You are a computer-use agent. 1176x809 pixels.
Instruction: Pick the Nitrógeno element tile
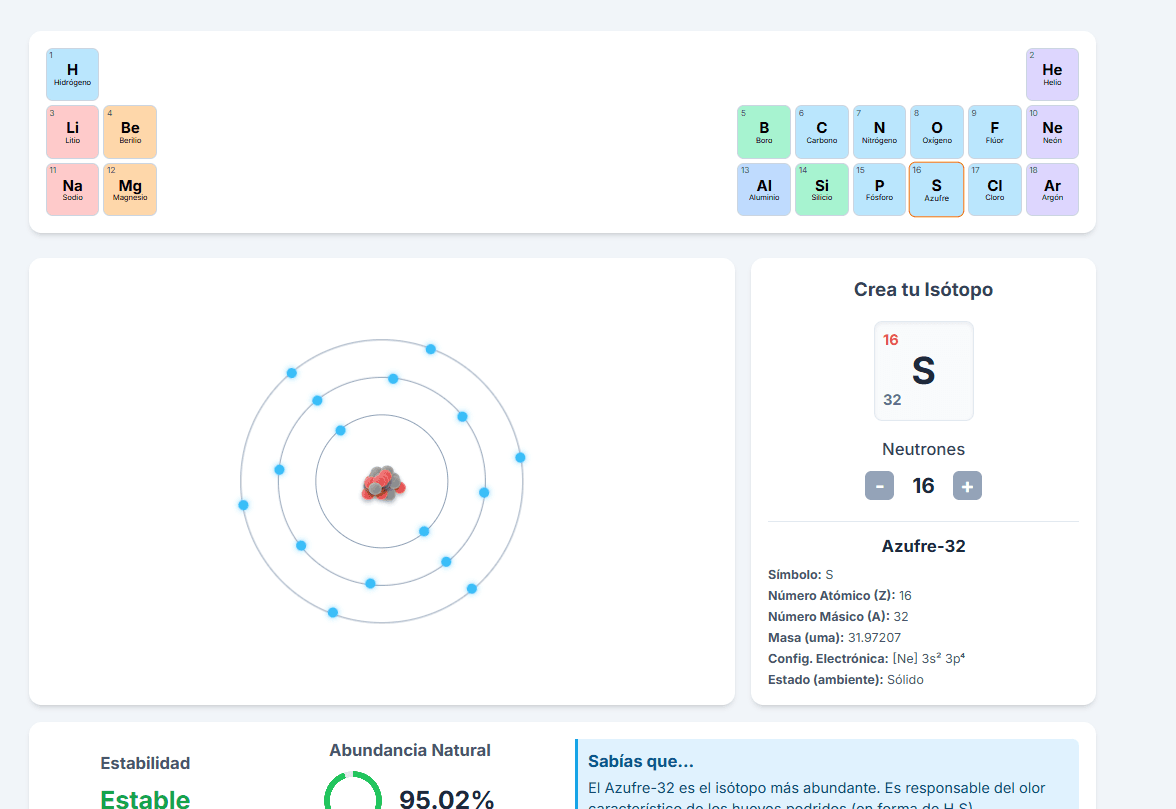tap(879, 132)
